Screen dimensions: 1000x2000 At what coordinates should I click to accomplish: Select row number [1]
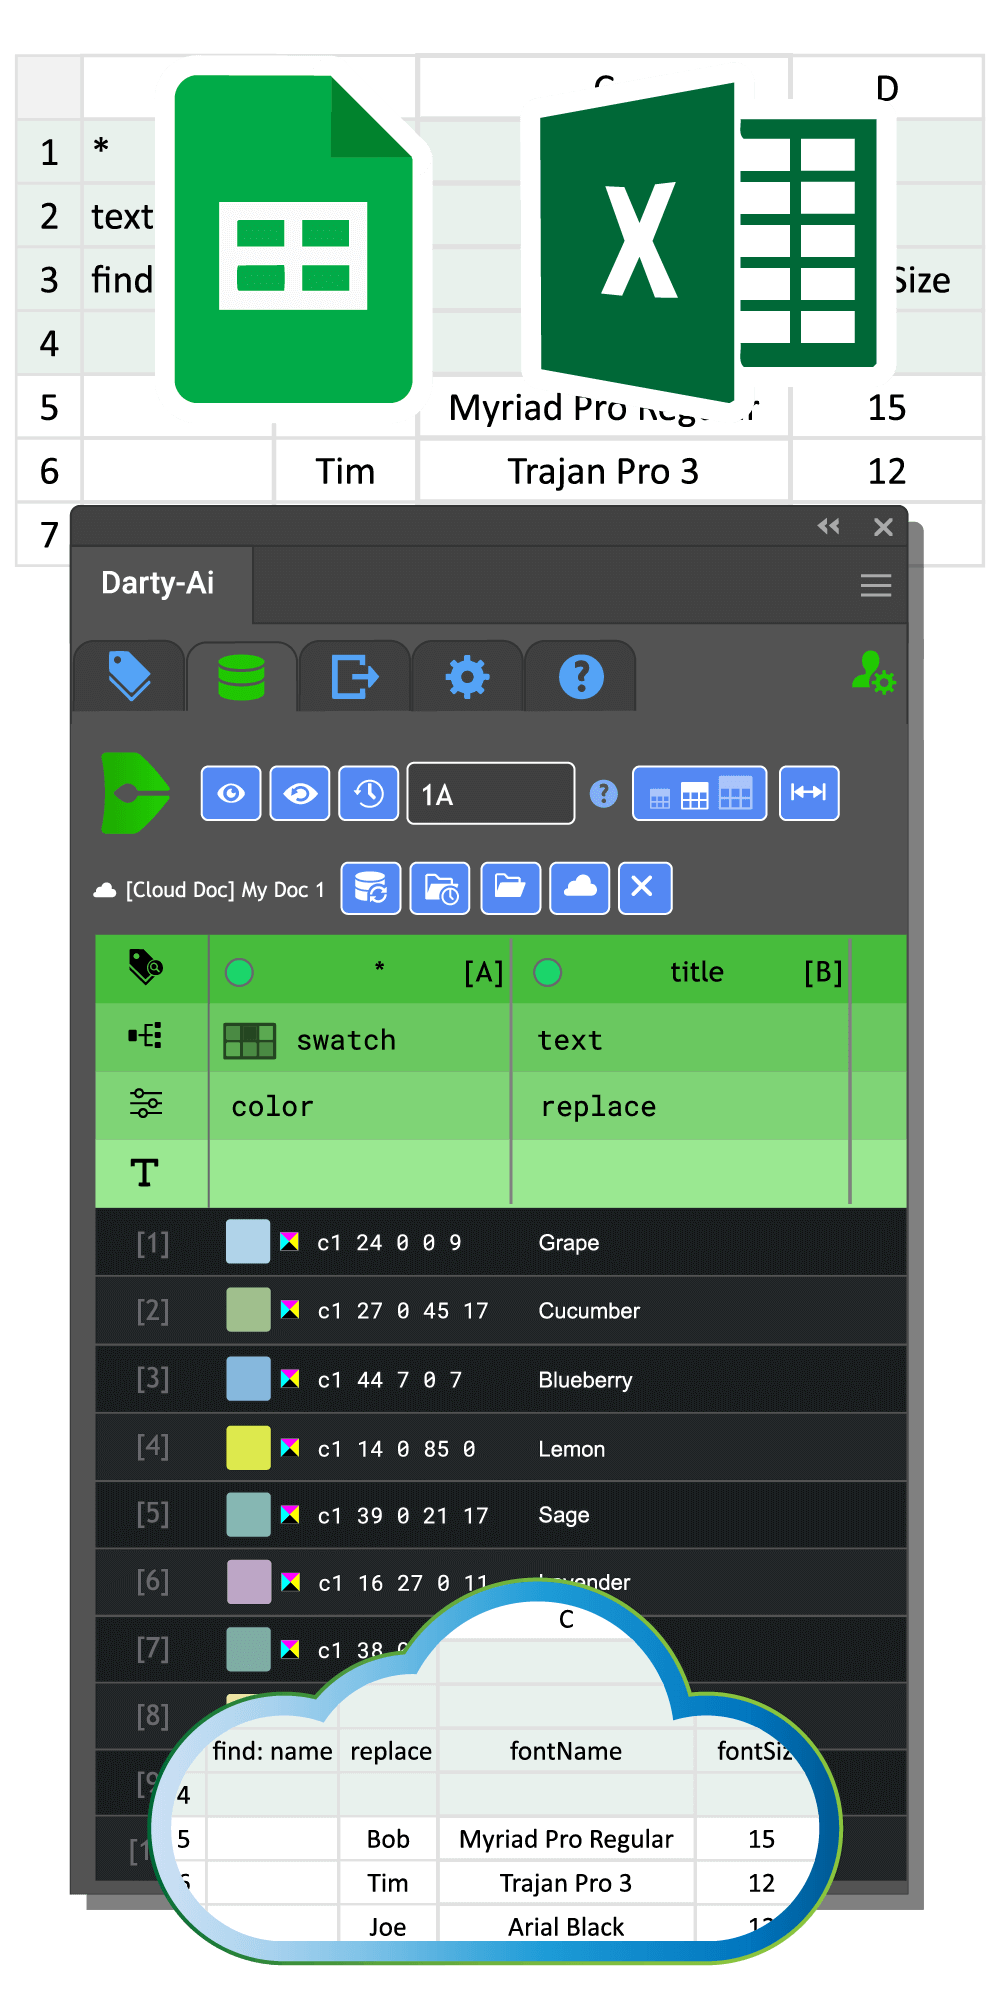pos(152,1244)
